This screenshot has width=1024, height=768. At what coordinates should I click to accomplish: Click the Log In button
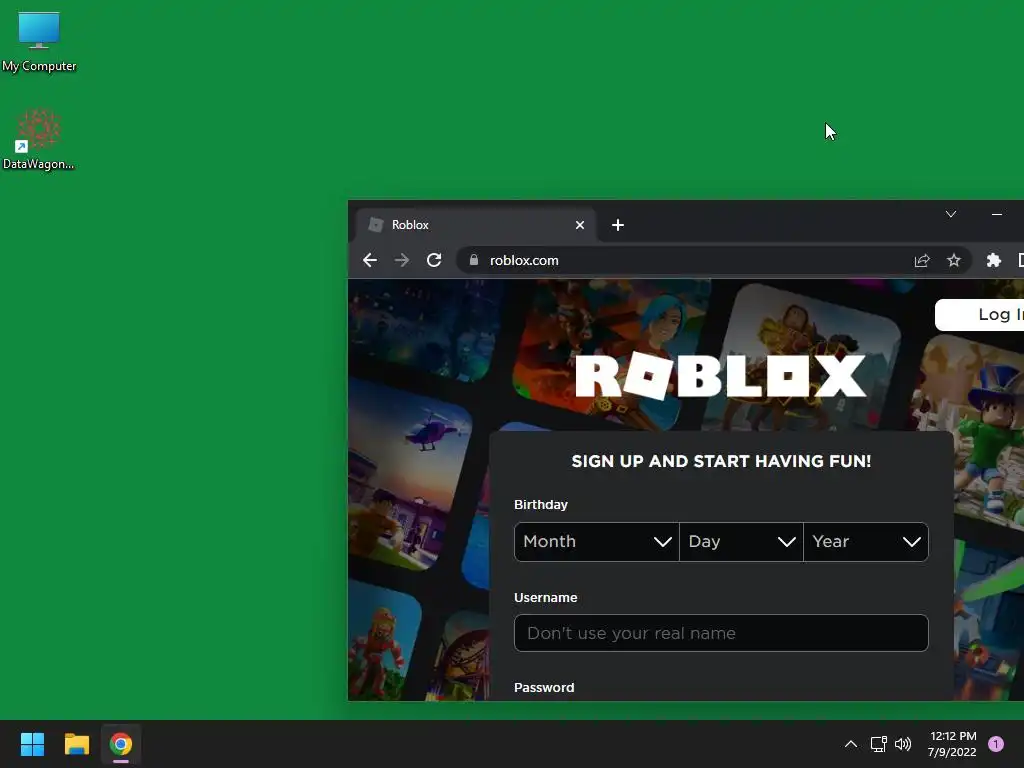(x=980, y=315)
